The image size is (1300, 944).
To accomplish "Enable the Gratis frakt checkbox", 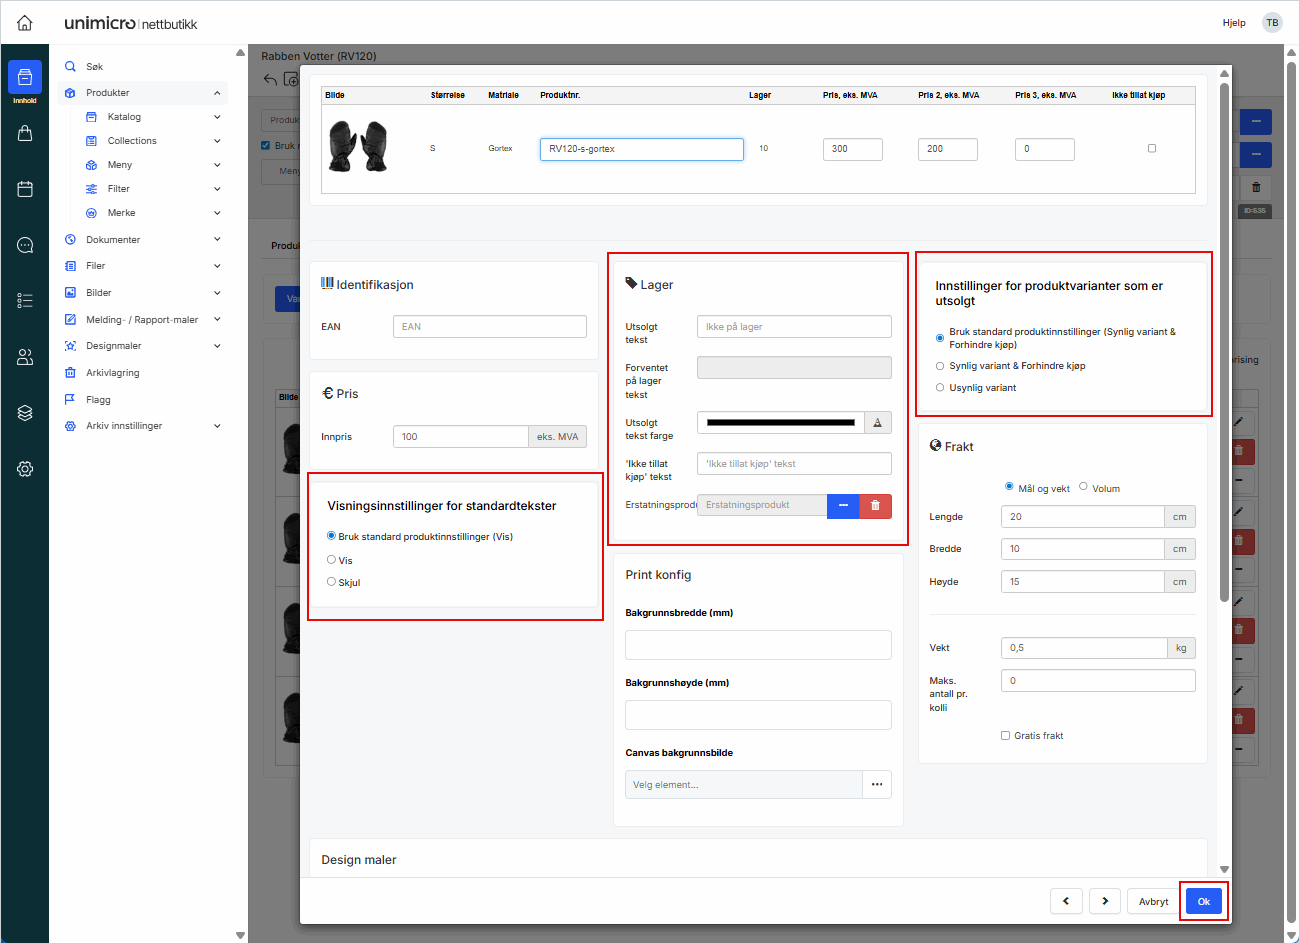I will pos(1005,736).
